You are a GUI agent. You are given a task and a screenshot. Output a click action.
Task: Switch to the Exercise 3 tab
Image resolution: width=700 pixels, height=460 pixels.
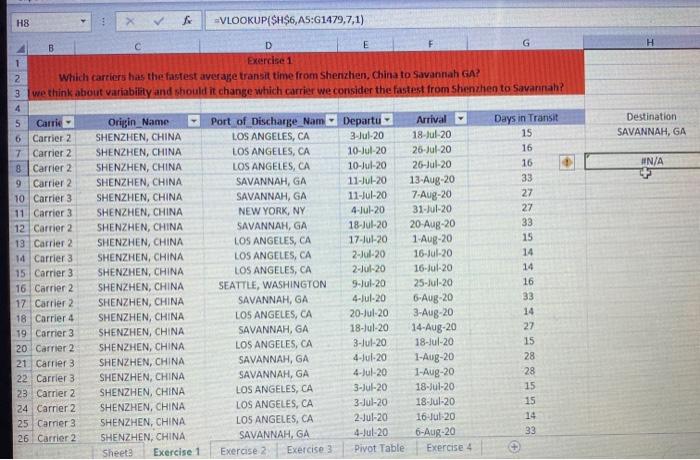[309, 449]
